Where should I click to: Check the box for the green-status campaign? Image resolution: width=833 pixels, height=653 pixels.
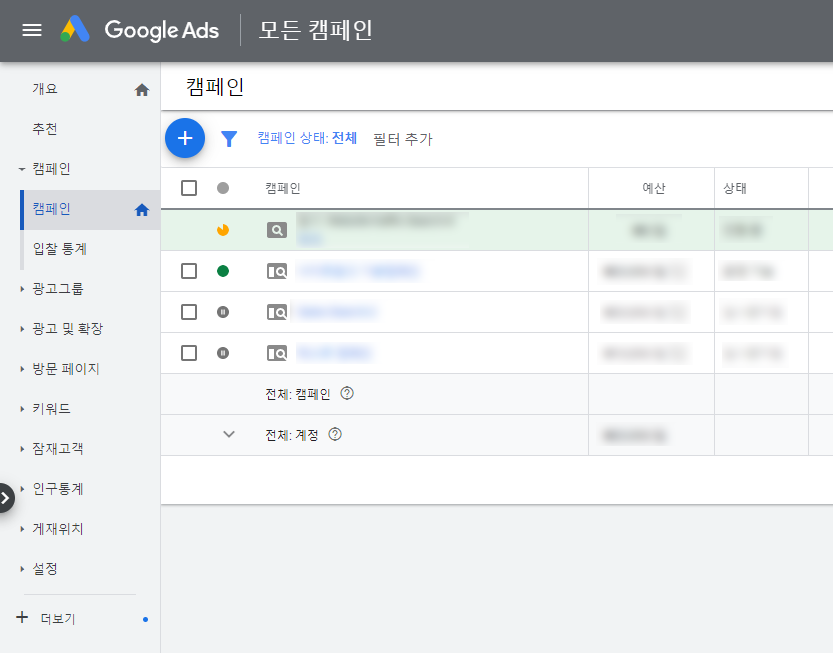189,271
